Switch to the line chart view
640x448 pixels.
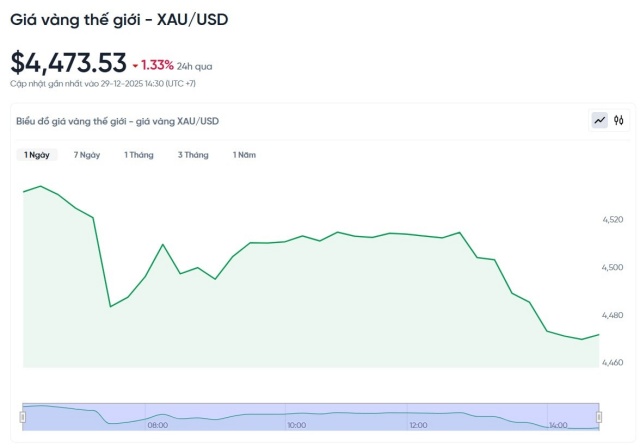coord(600,120)
